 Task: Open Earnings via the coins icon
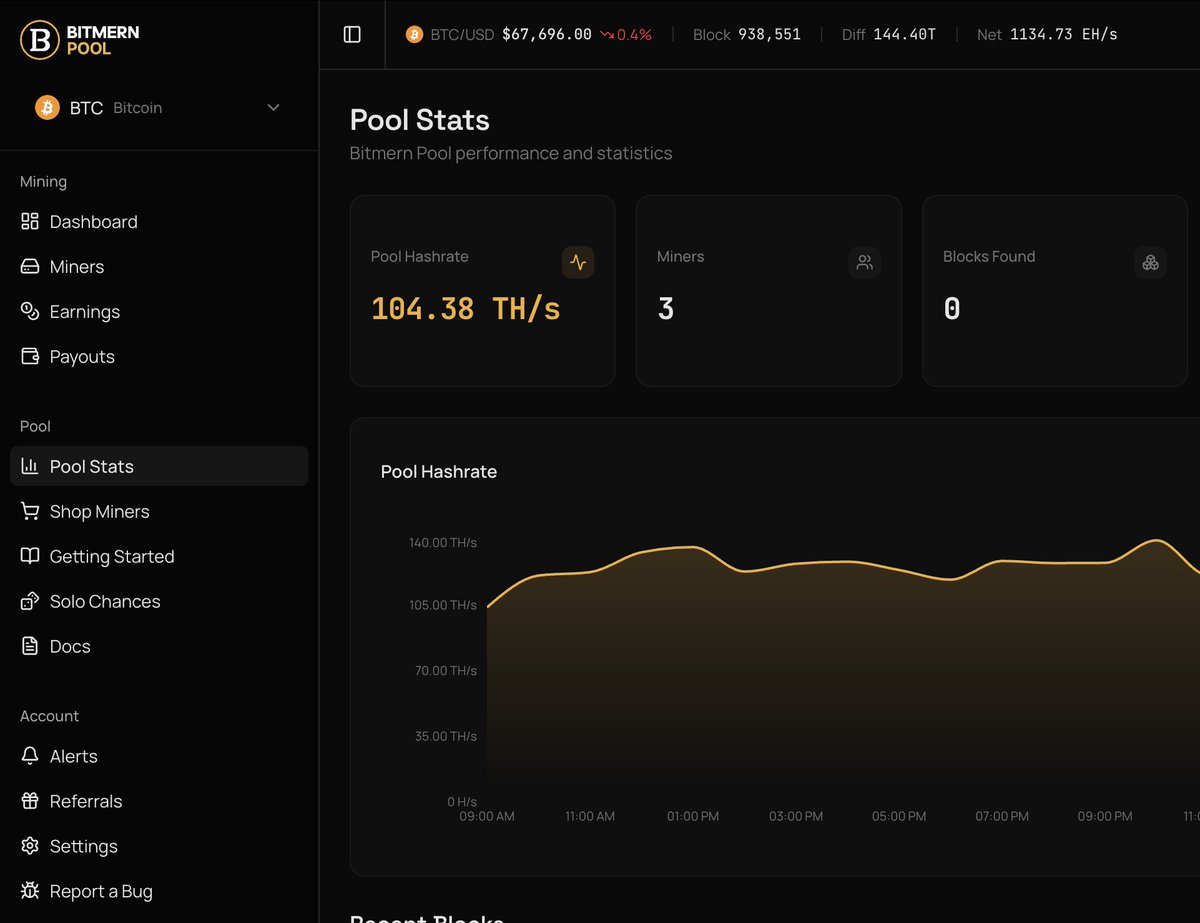(x=29, y=311)
